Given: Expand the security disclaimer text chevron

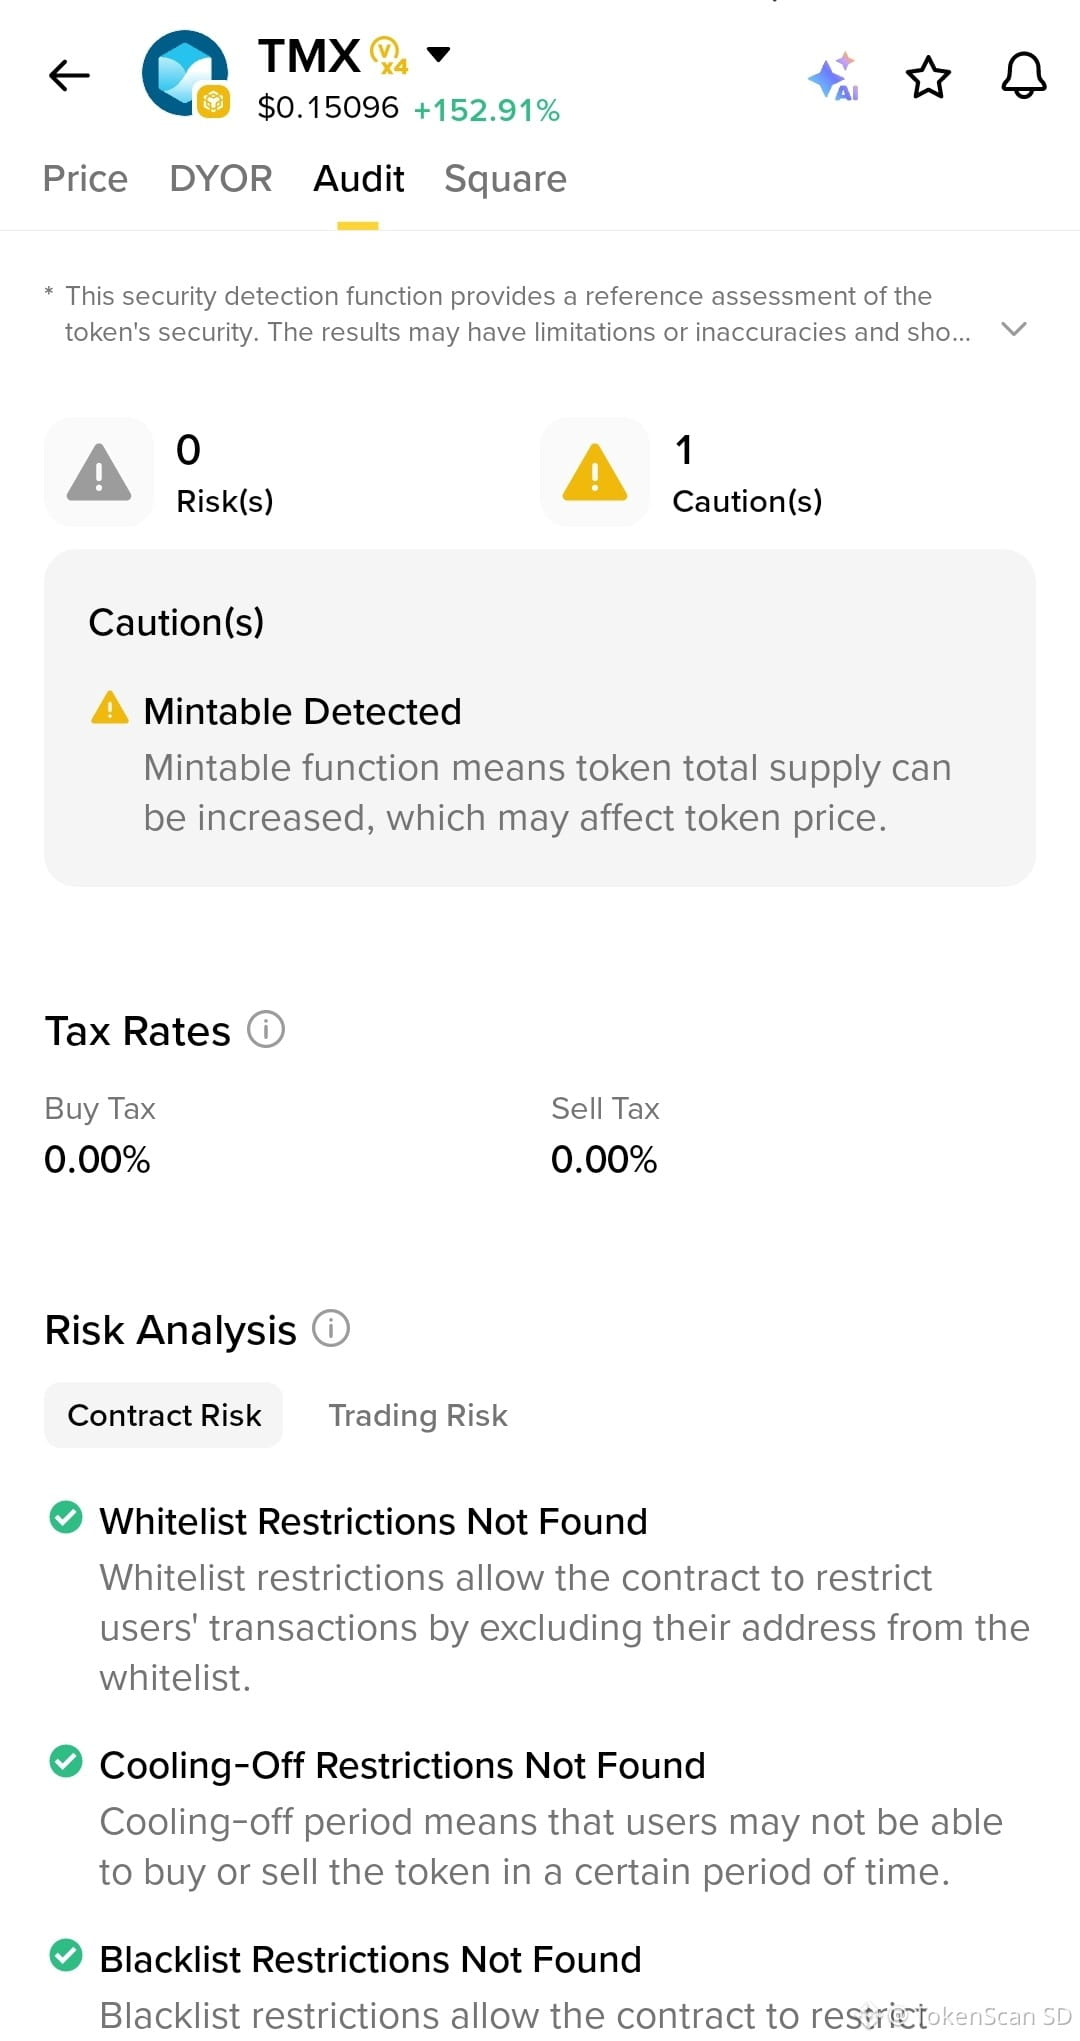Looking at the screenshot, I should pyautogui.click(x=1014, y=329).
